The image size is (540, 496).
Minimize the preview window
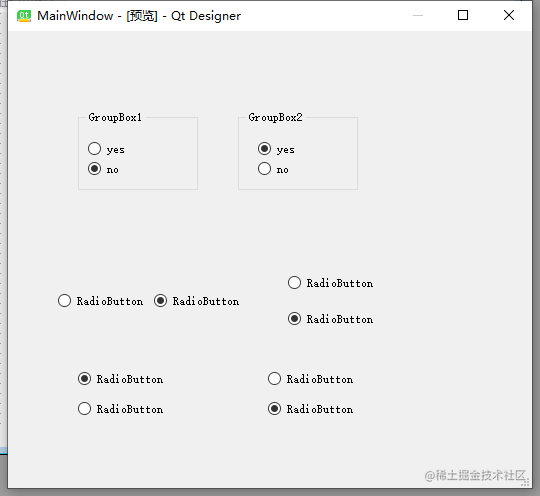click(418, 16)
